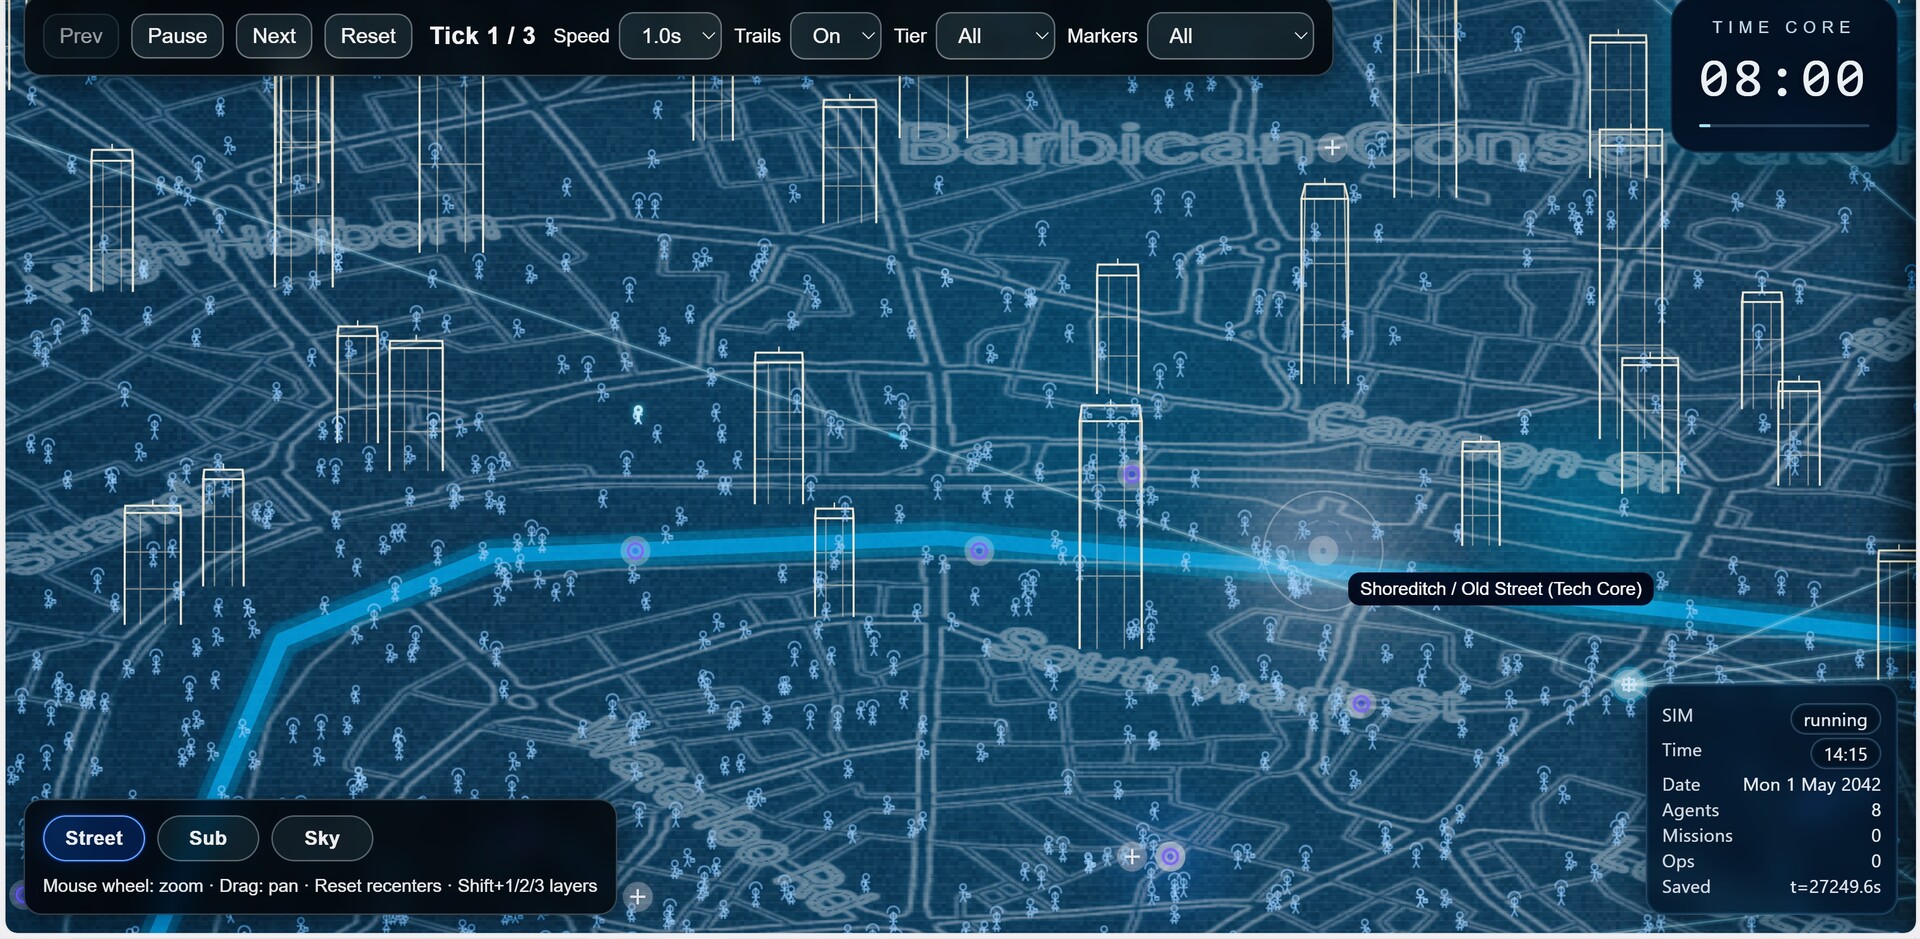The width and height of the screenshot is (1920, 939).
Task: Select the bright highlighted agent figure on the map
Action: 638,413
